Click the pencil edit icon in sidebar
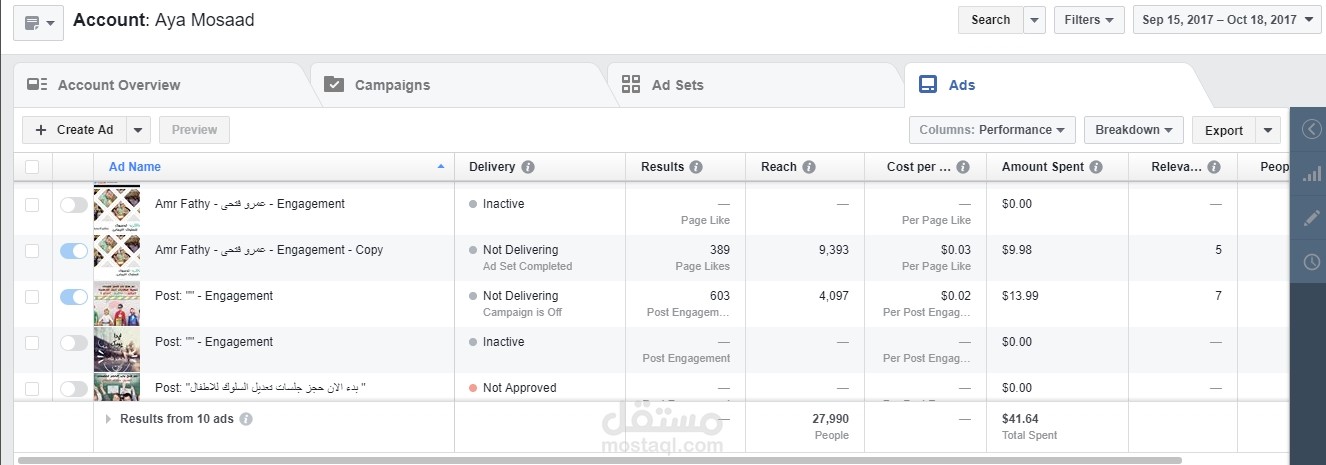Screen dimensions: 1326x465 click(1311, 218)
